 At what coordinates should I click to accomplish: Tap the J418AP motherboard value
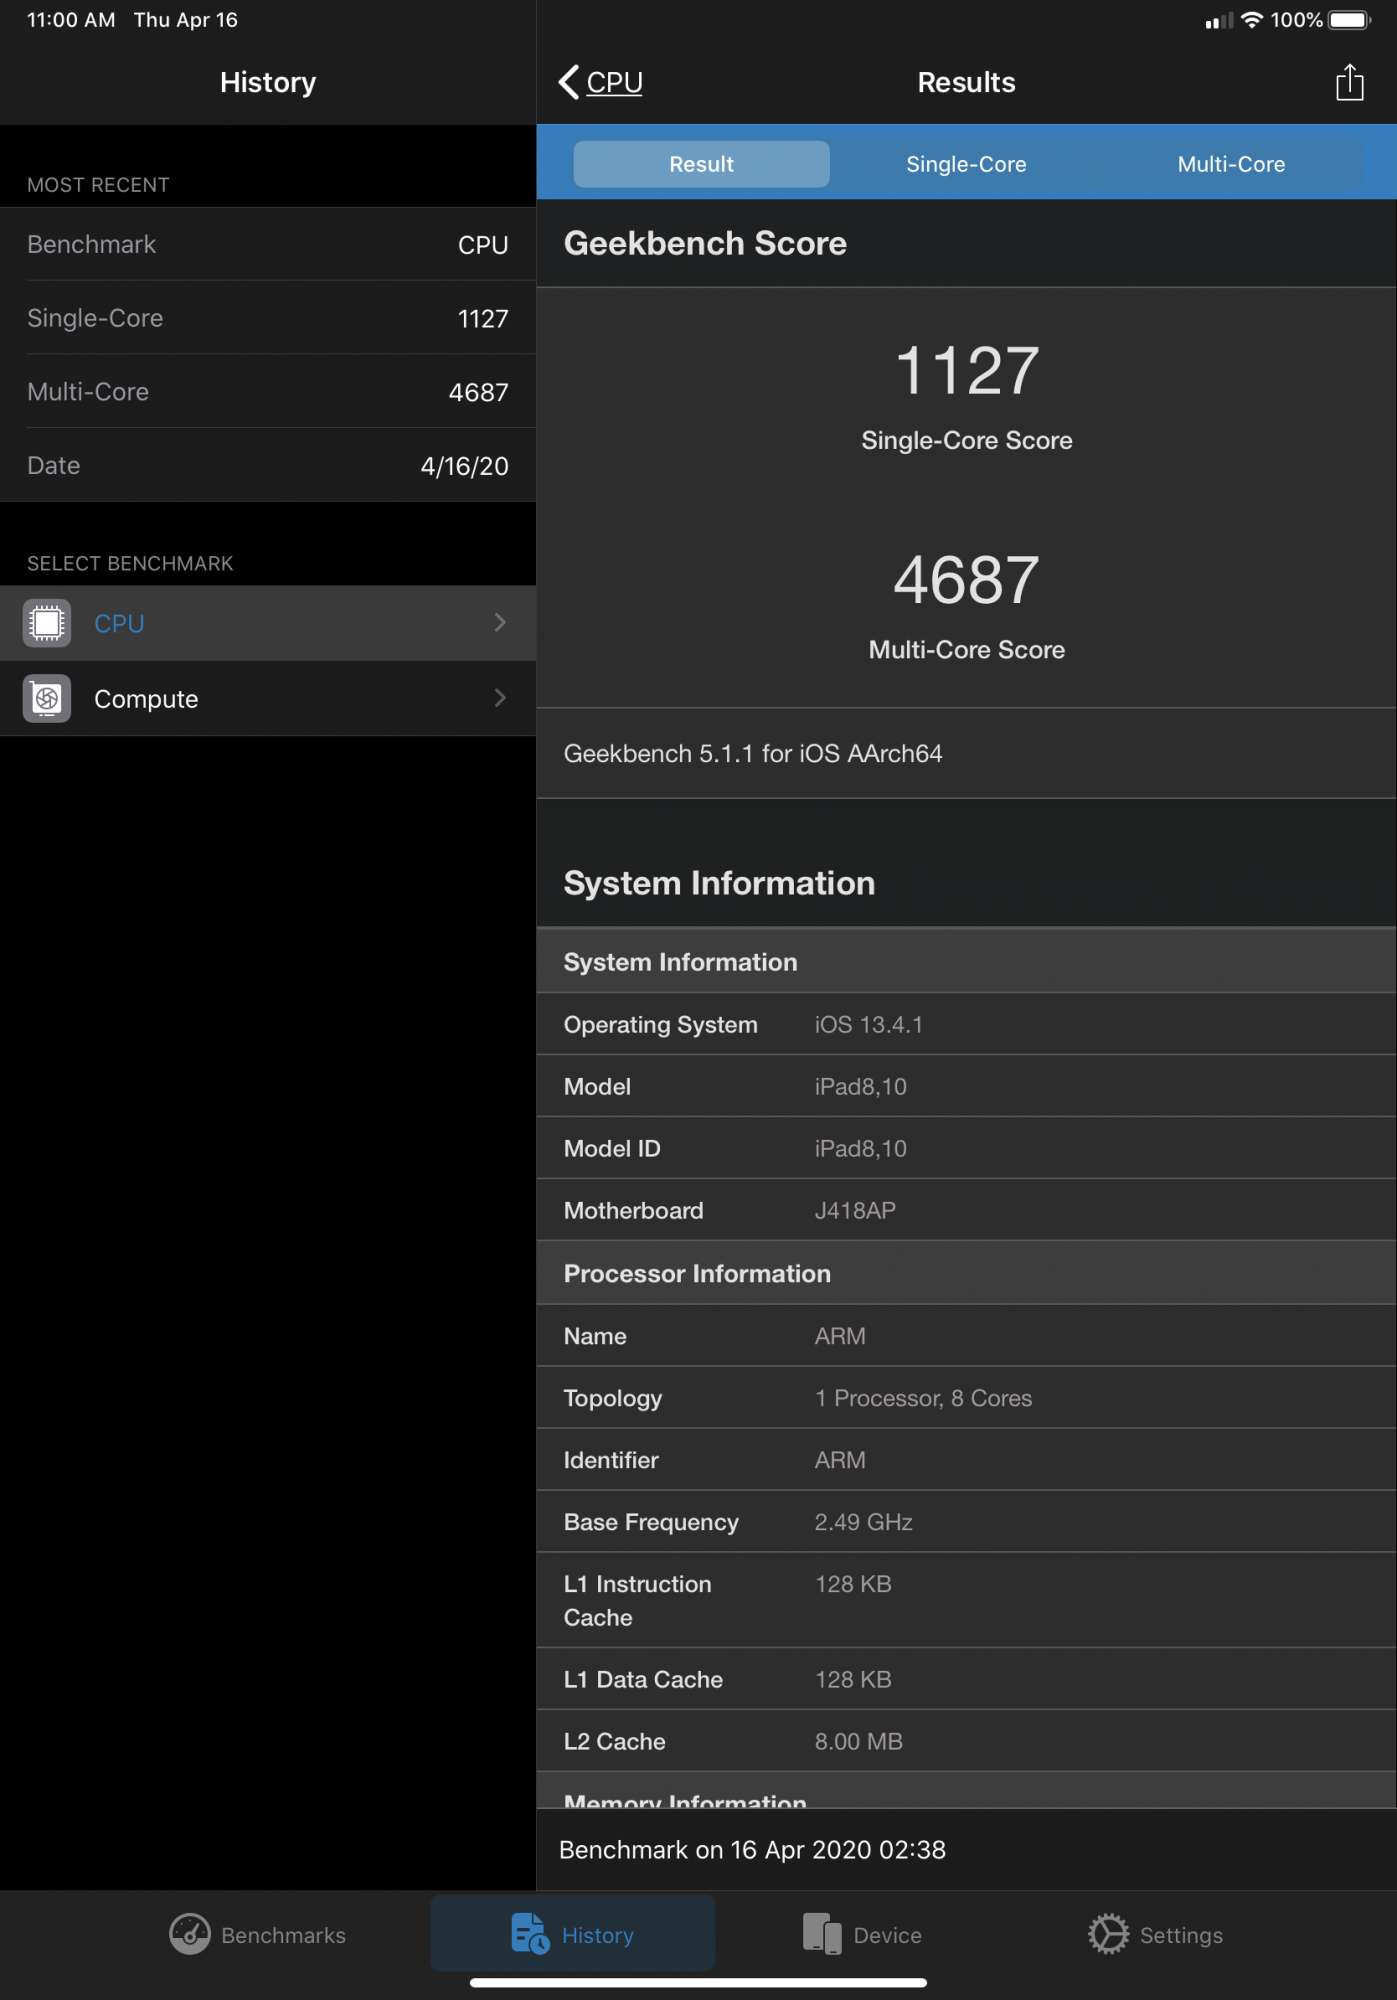click(855, 1210)
